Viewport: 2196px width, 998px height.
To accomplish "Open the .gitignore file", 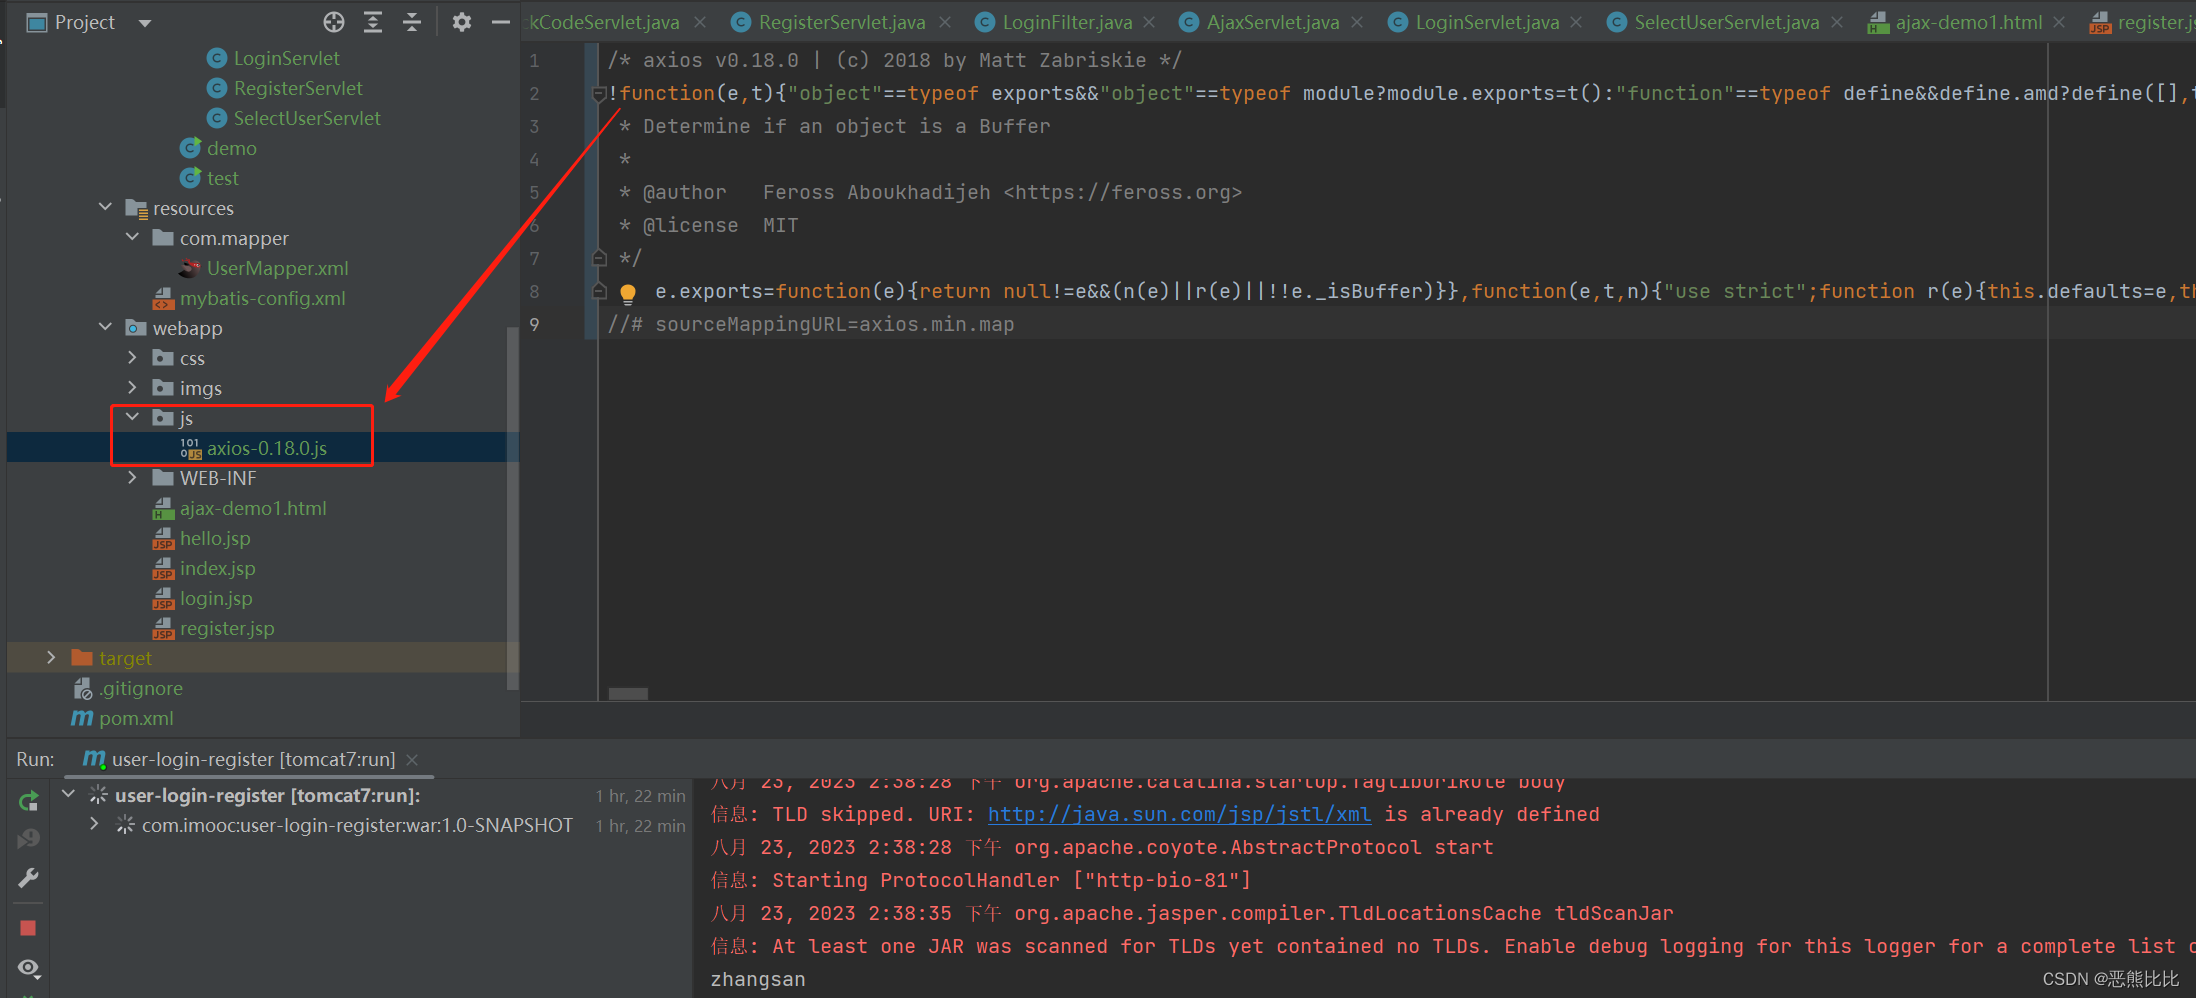I will click(140, 688).
